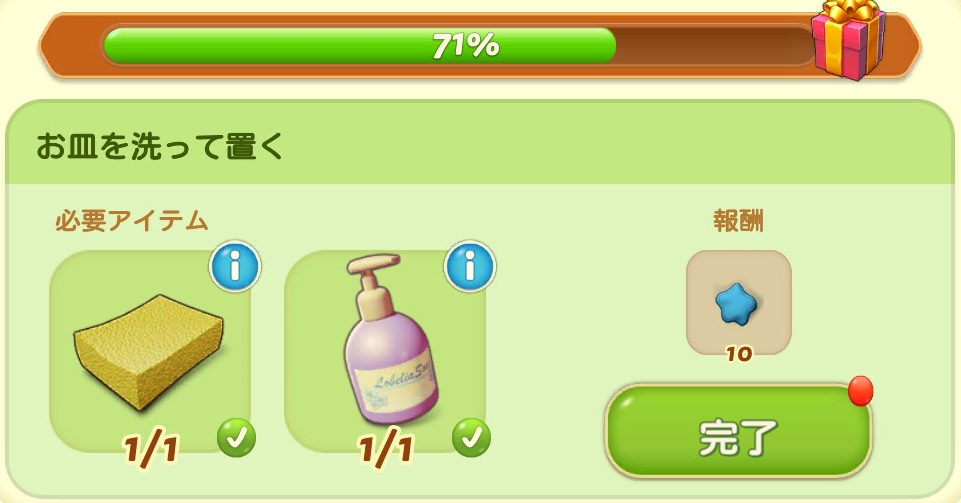Open info for the soap bottle item
961x503 pixels.
point(469,267)
